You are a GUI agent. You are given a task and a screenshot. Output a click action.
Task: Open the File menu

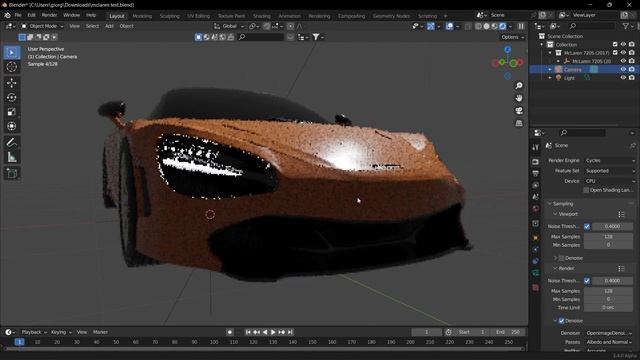point(18,15)
